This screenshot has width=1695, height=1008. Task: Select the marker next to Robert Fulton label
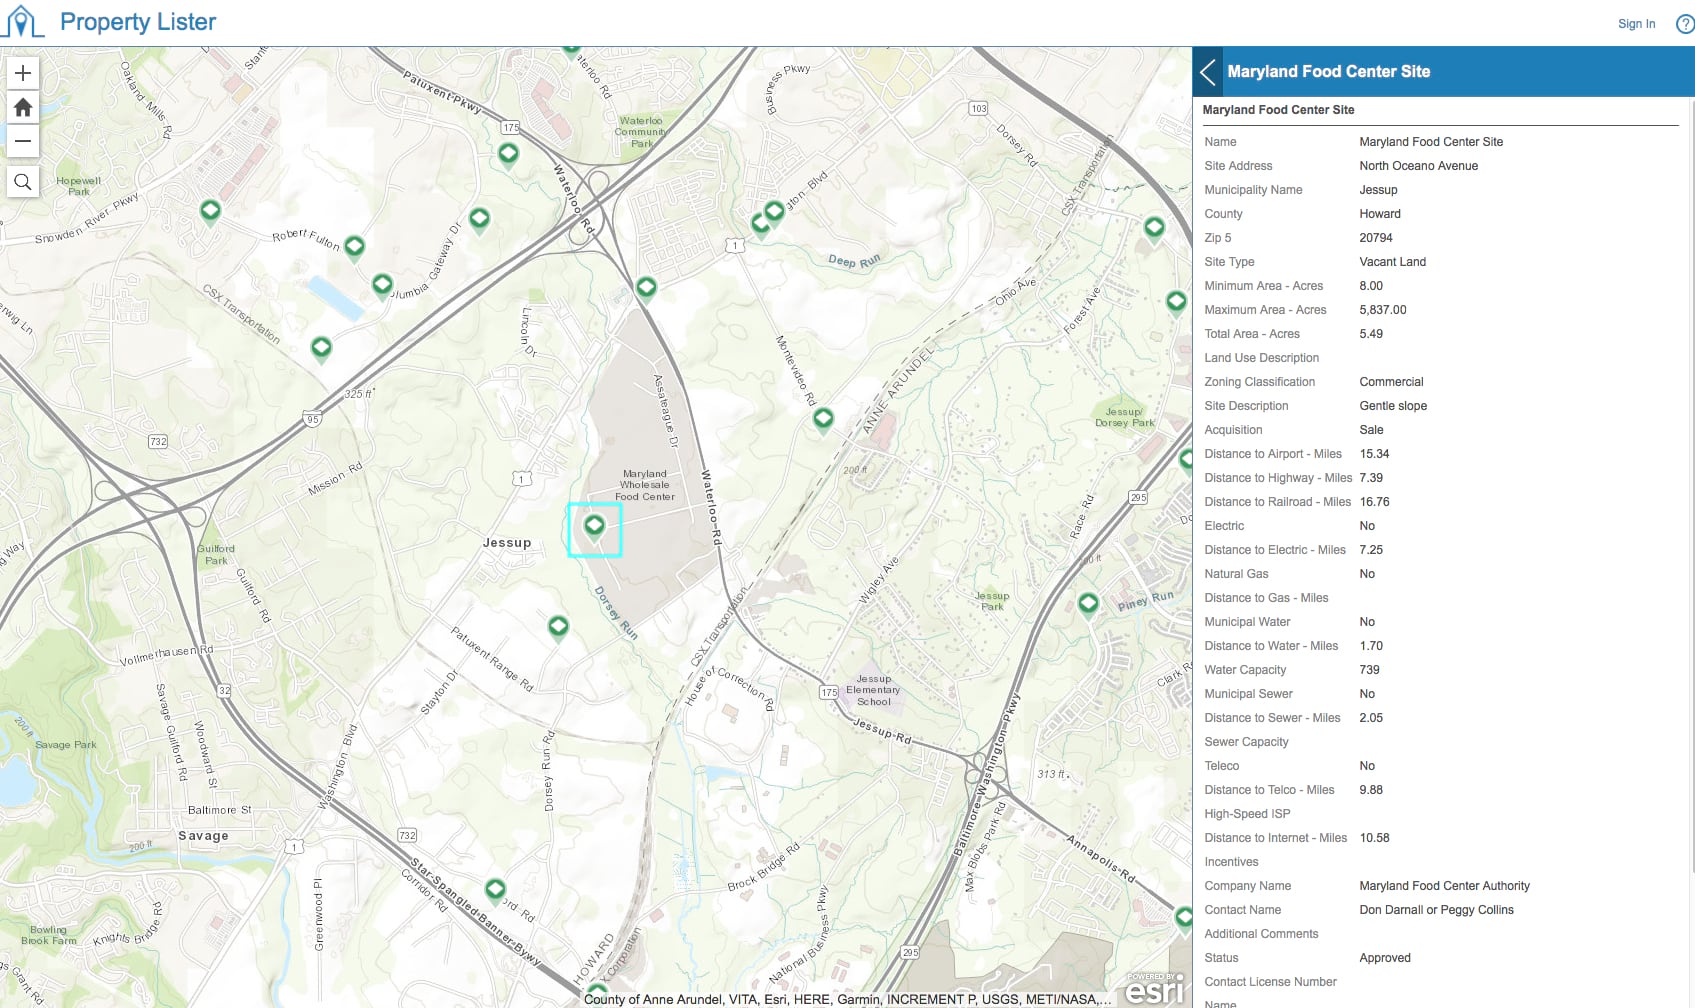354,247
